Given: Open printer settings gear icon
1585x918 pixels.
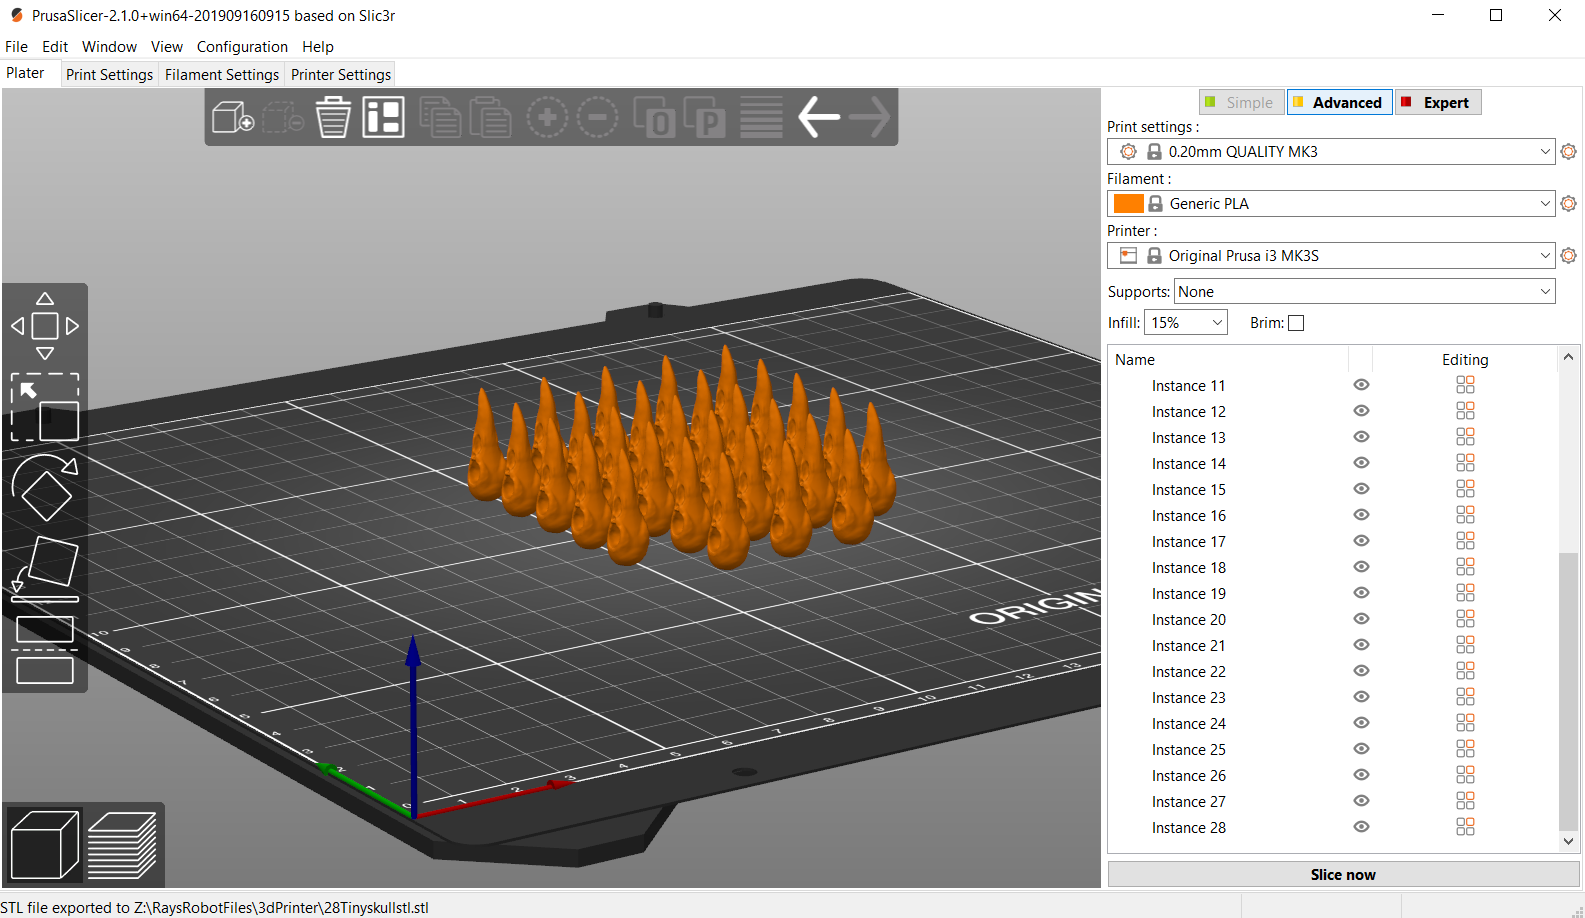Looking at the screenshot, I should (x=1568, y=256).
